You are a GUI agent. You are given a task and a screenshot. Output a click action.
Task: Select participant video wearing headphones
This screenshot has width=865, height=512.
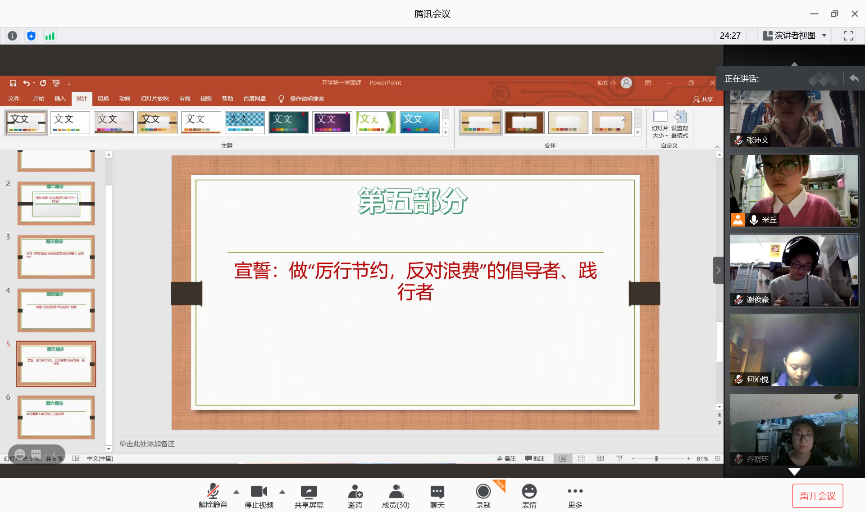click(794, 270)
